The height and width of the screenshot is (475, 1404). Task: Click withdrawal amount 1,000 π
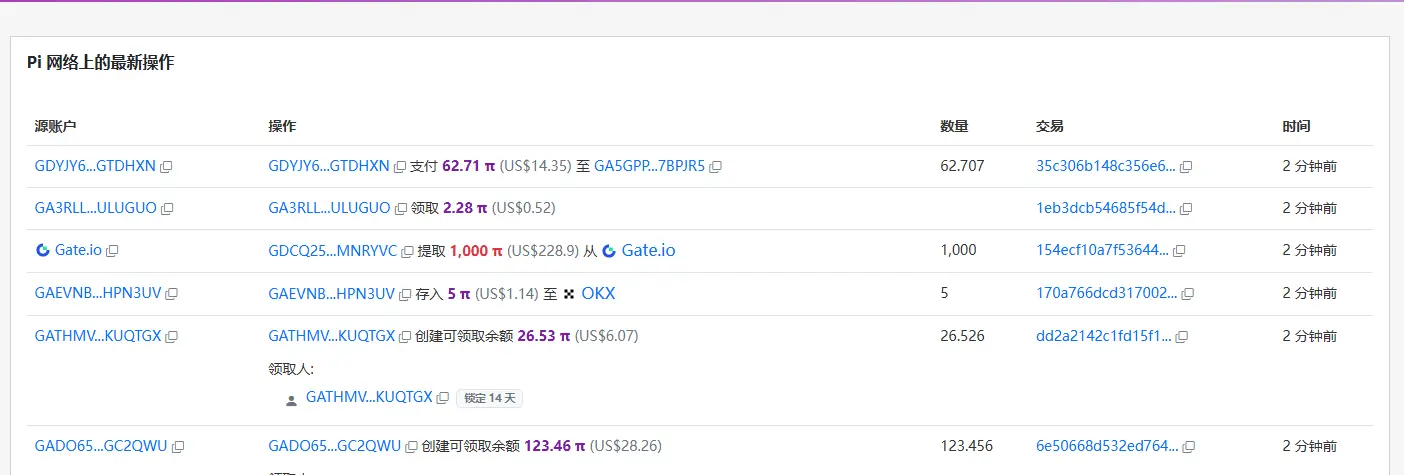click(476, 250)
